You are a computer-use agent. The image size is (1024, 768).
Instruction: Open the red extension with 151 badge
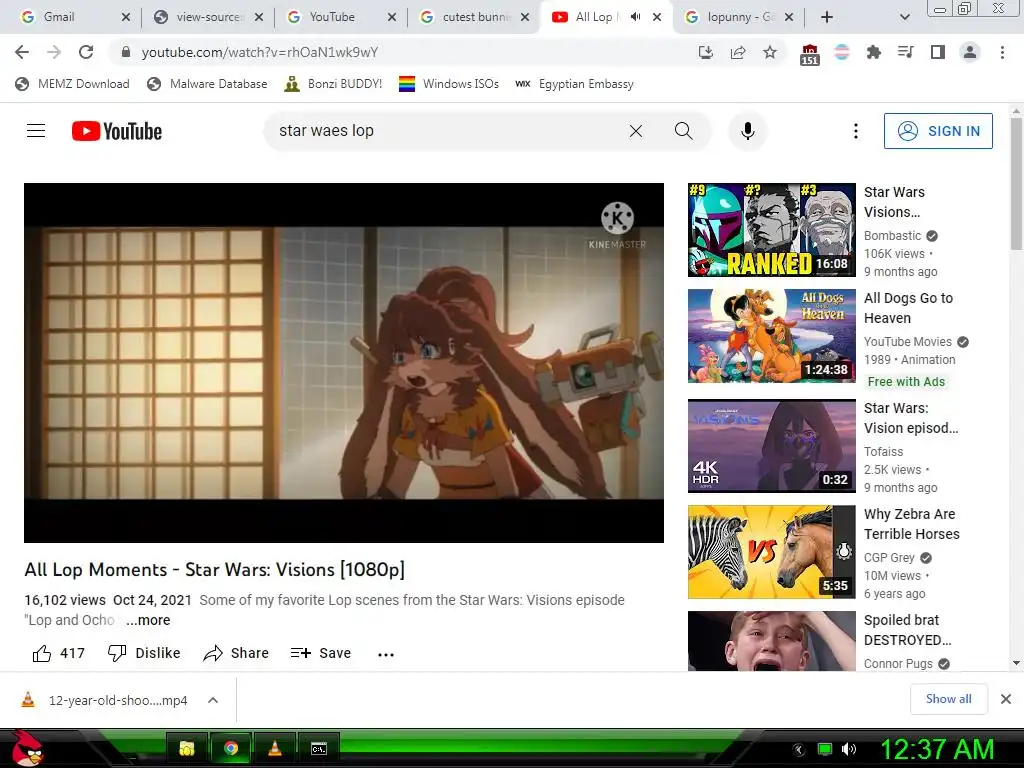click(809, 54)
